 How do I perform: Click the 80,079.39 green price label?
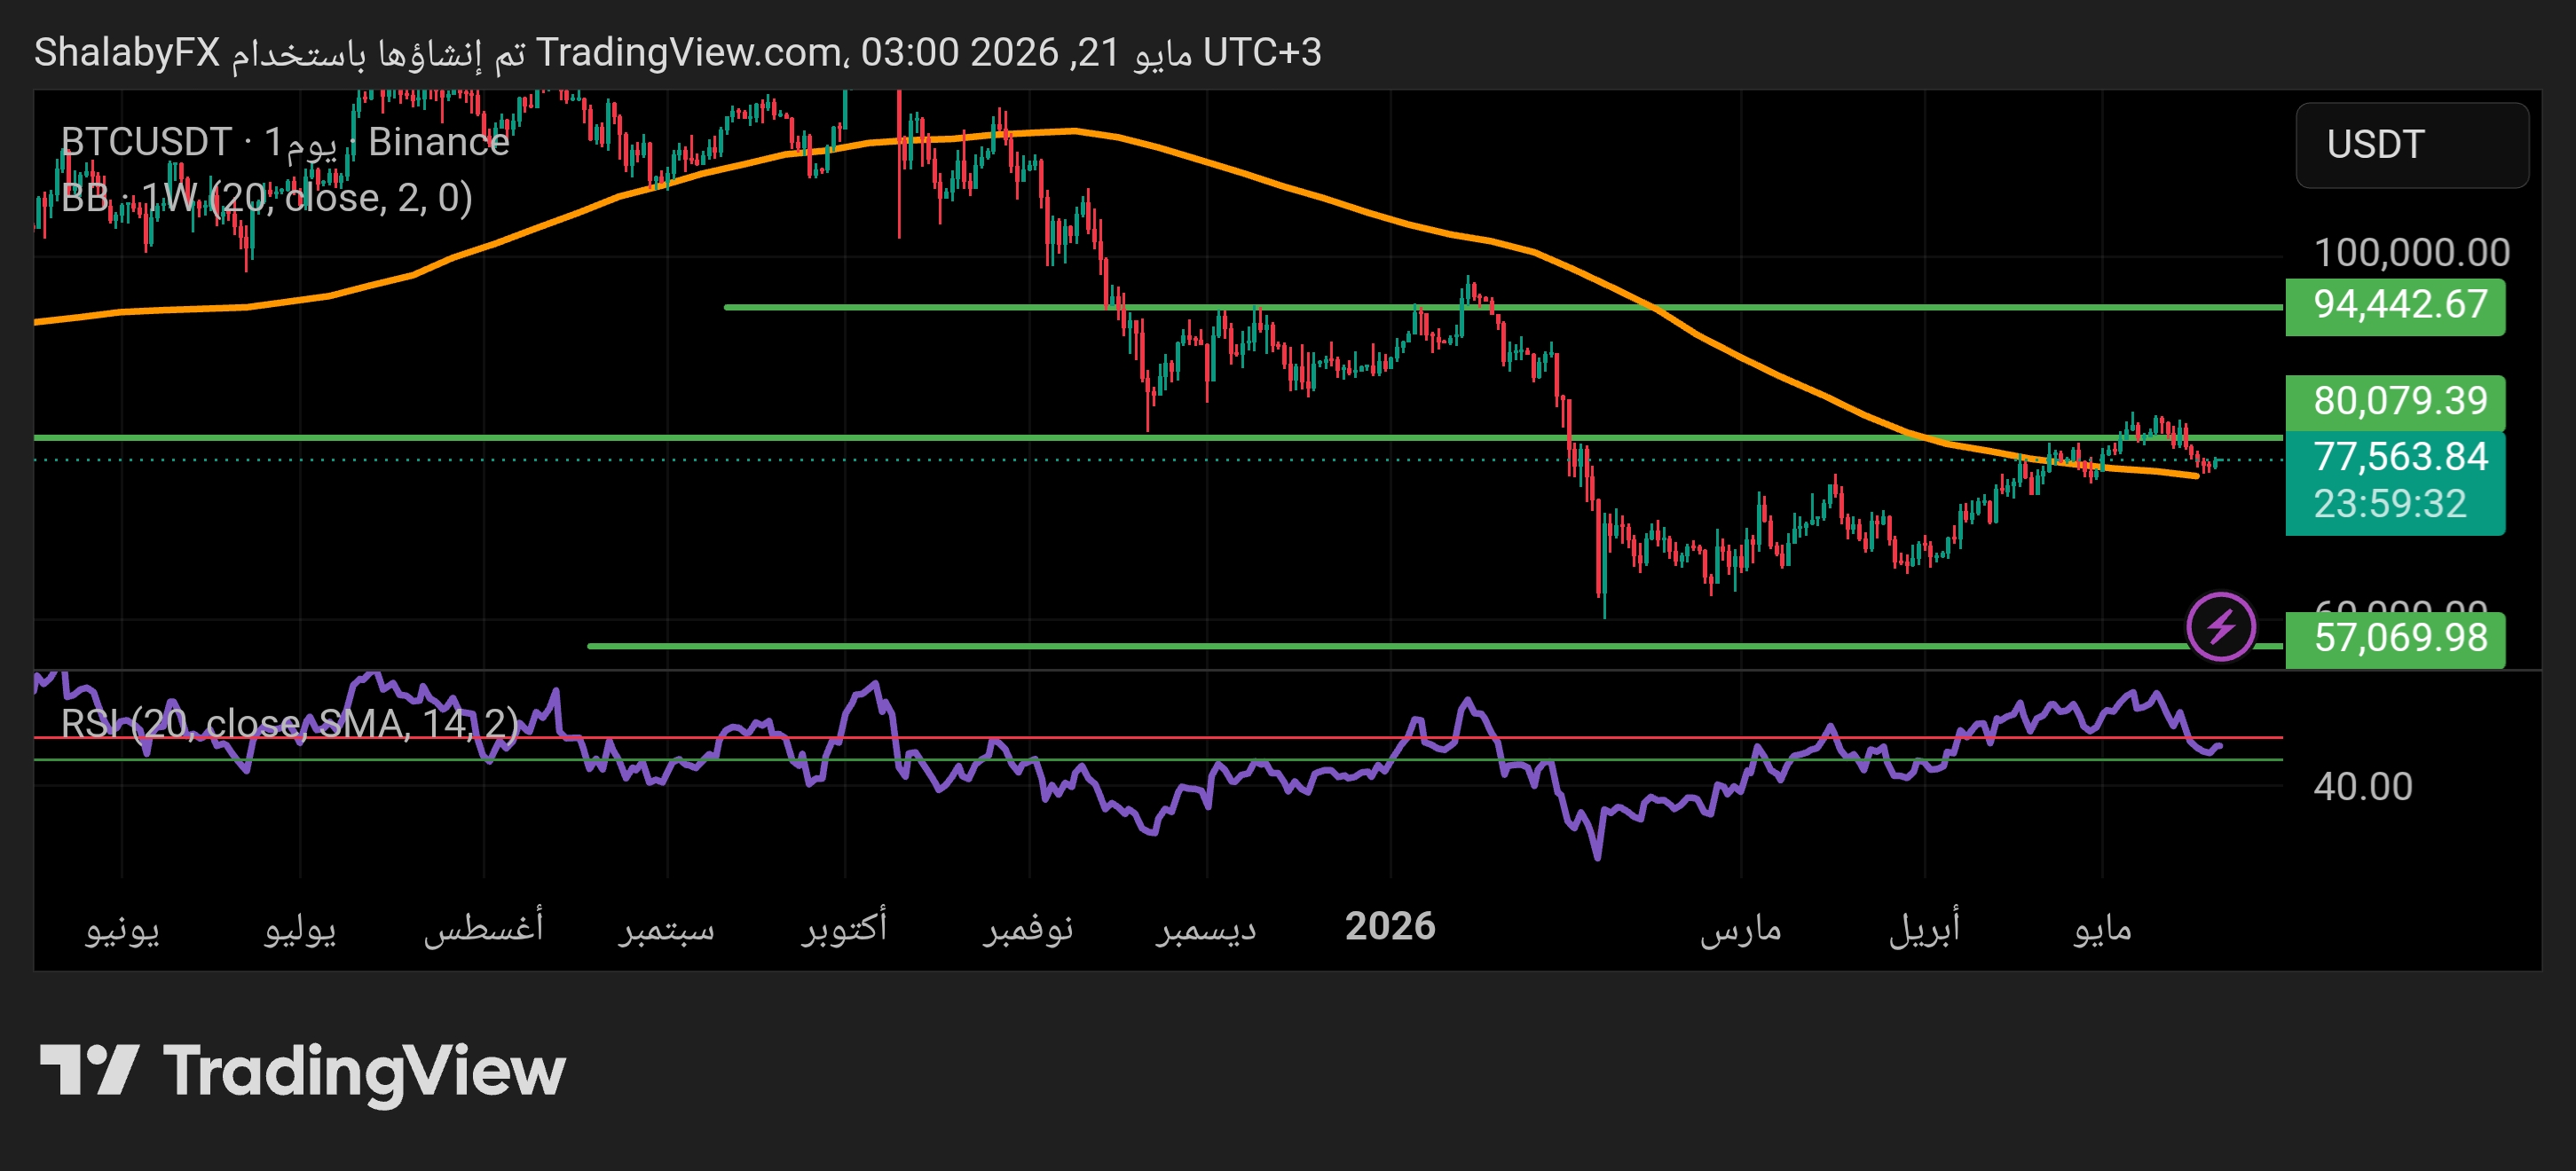pos(2395,401)
